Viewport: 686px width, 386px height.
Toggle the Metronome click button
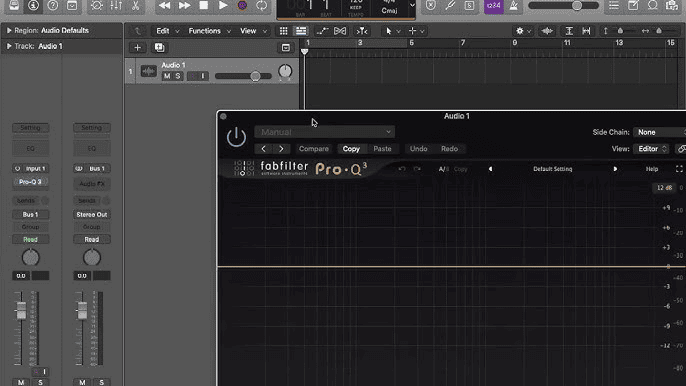click(x=514, y=5)
